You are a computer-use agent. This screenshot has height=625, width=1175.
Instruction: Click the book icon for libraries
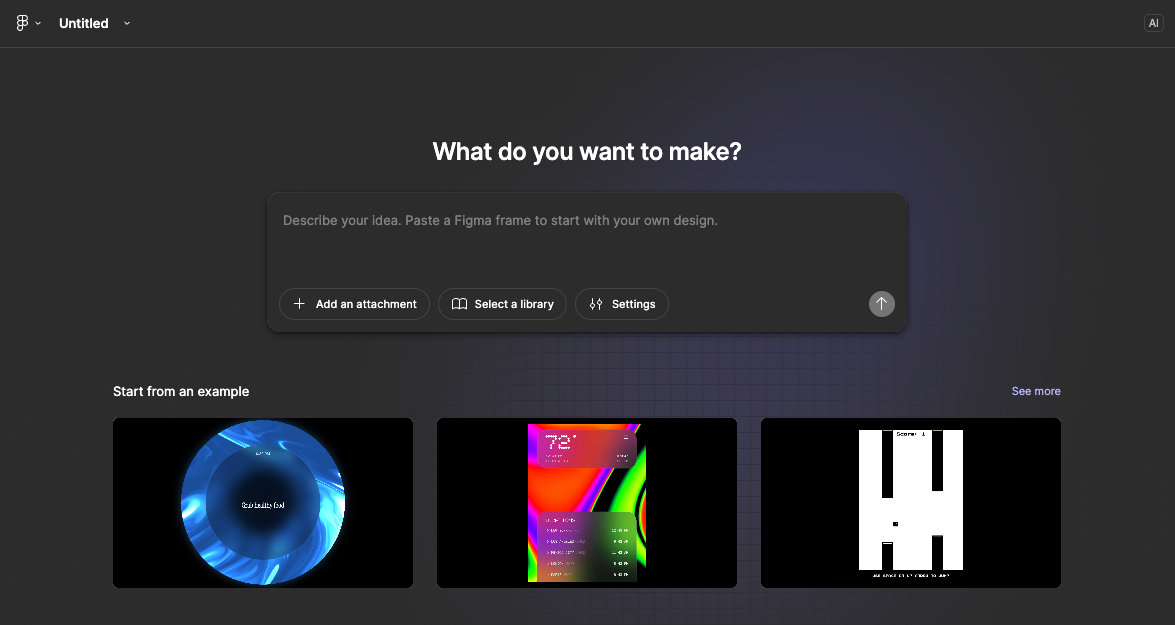[459, 304]
